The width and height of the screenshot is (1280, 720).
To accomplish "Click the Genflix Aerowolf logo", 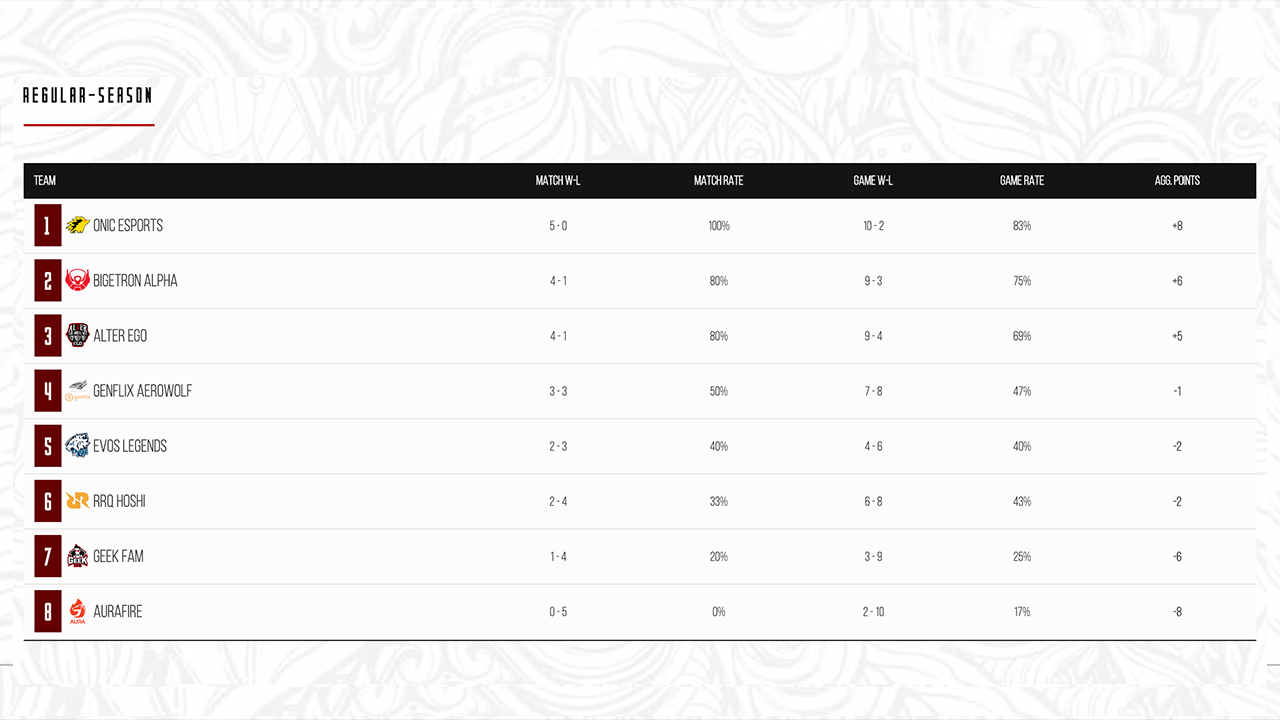I will [78, 391].
